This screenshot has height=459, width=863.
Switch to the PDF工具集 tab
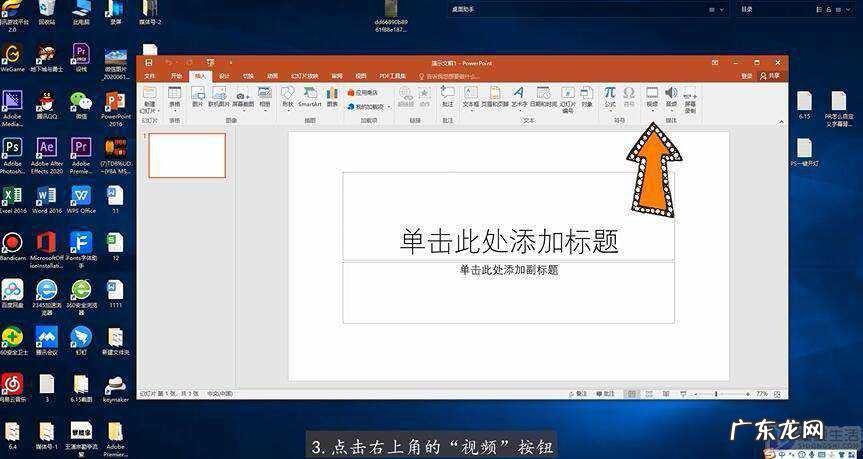392,76
